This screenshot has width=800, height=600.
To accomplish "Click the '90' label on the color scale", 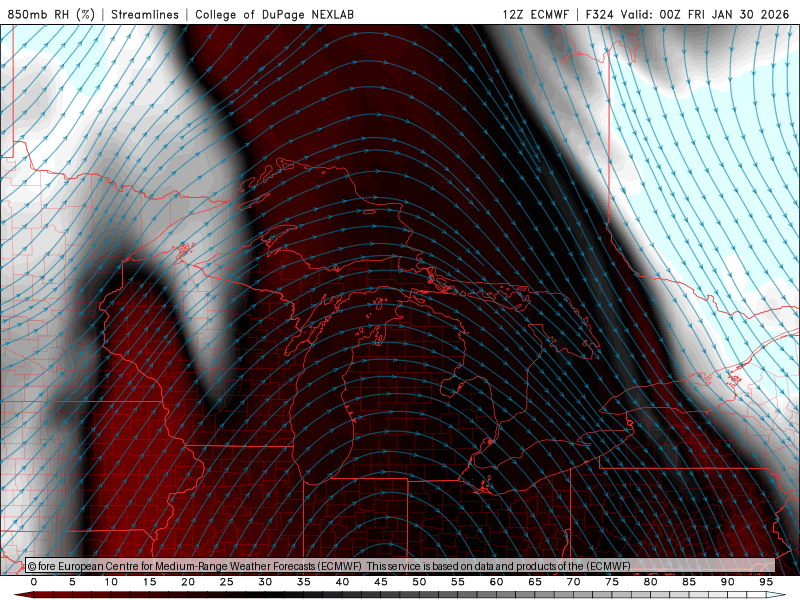I will coord(728,582).
